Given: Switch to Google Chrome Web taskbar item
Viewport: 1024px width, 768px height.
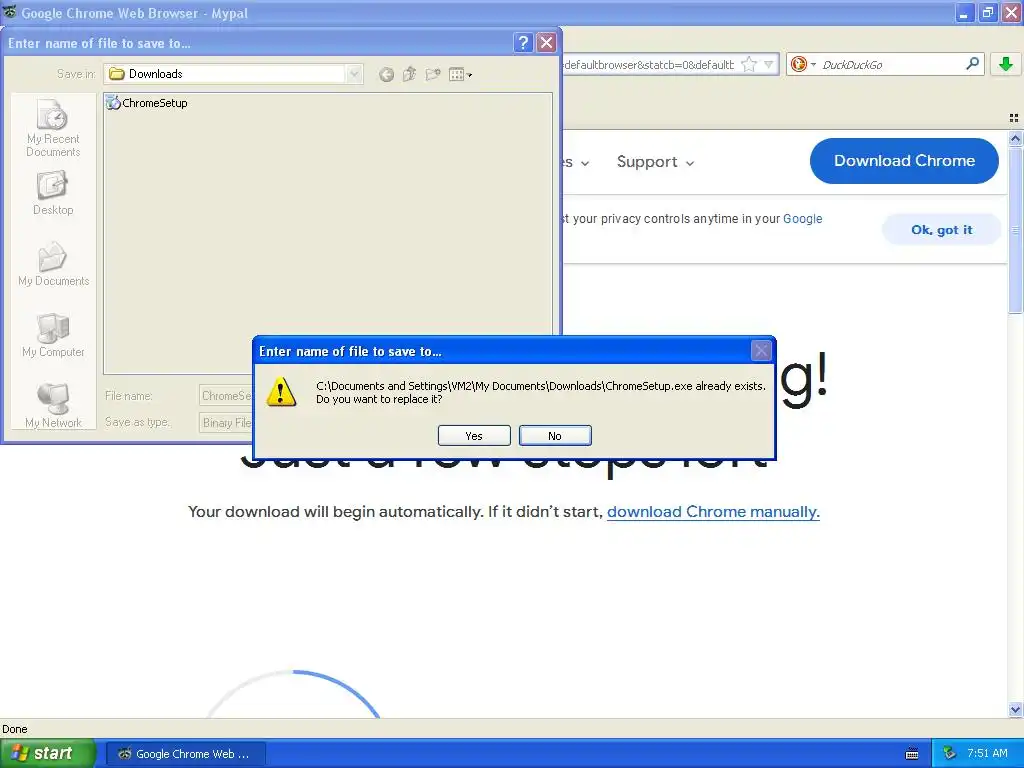Looking at the screenshot, I should [185, 754].
